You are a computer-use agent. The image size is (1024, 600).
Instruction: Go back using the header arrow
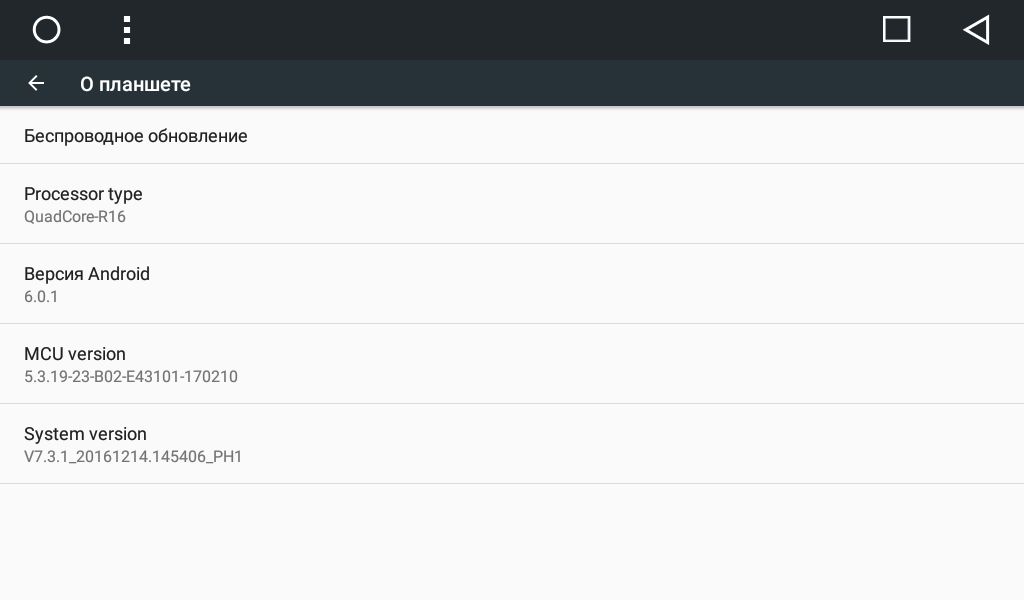(x=36, y=83)
